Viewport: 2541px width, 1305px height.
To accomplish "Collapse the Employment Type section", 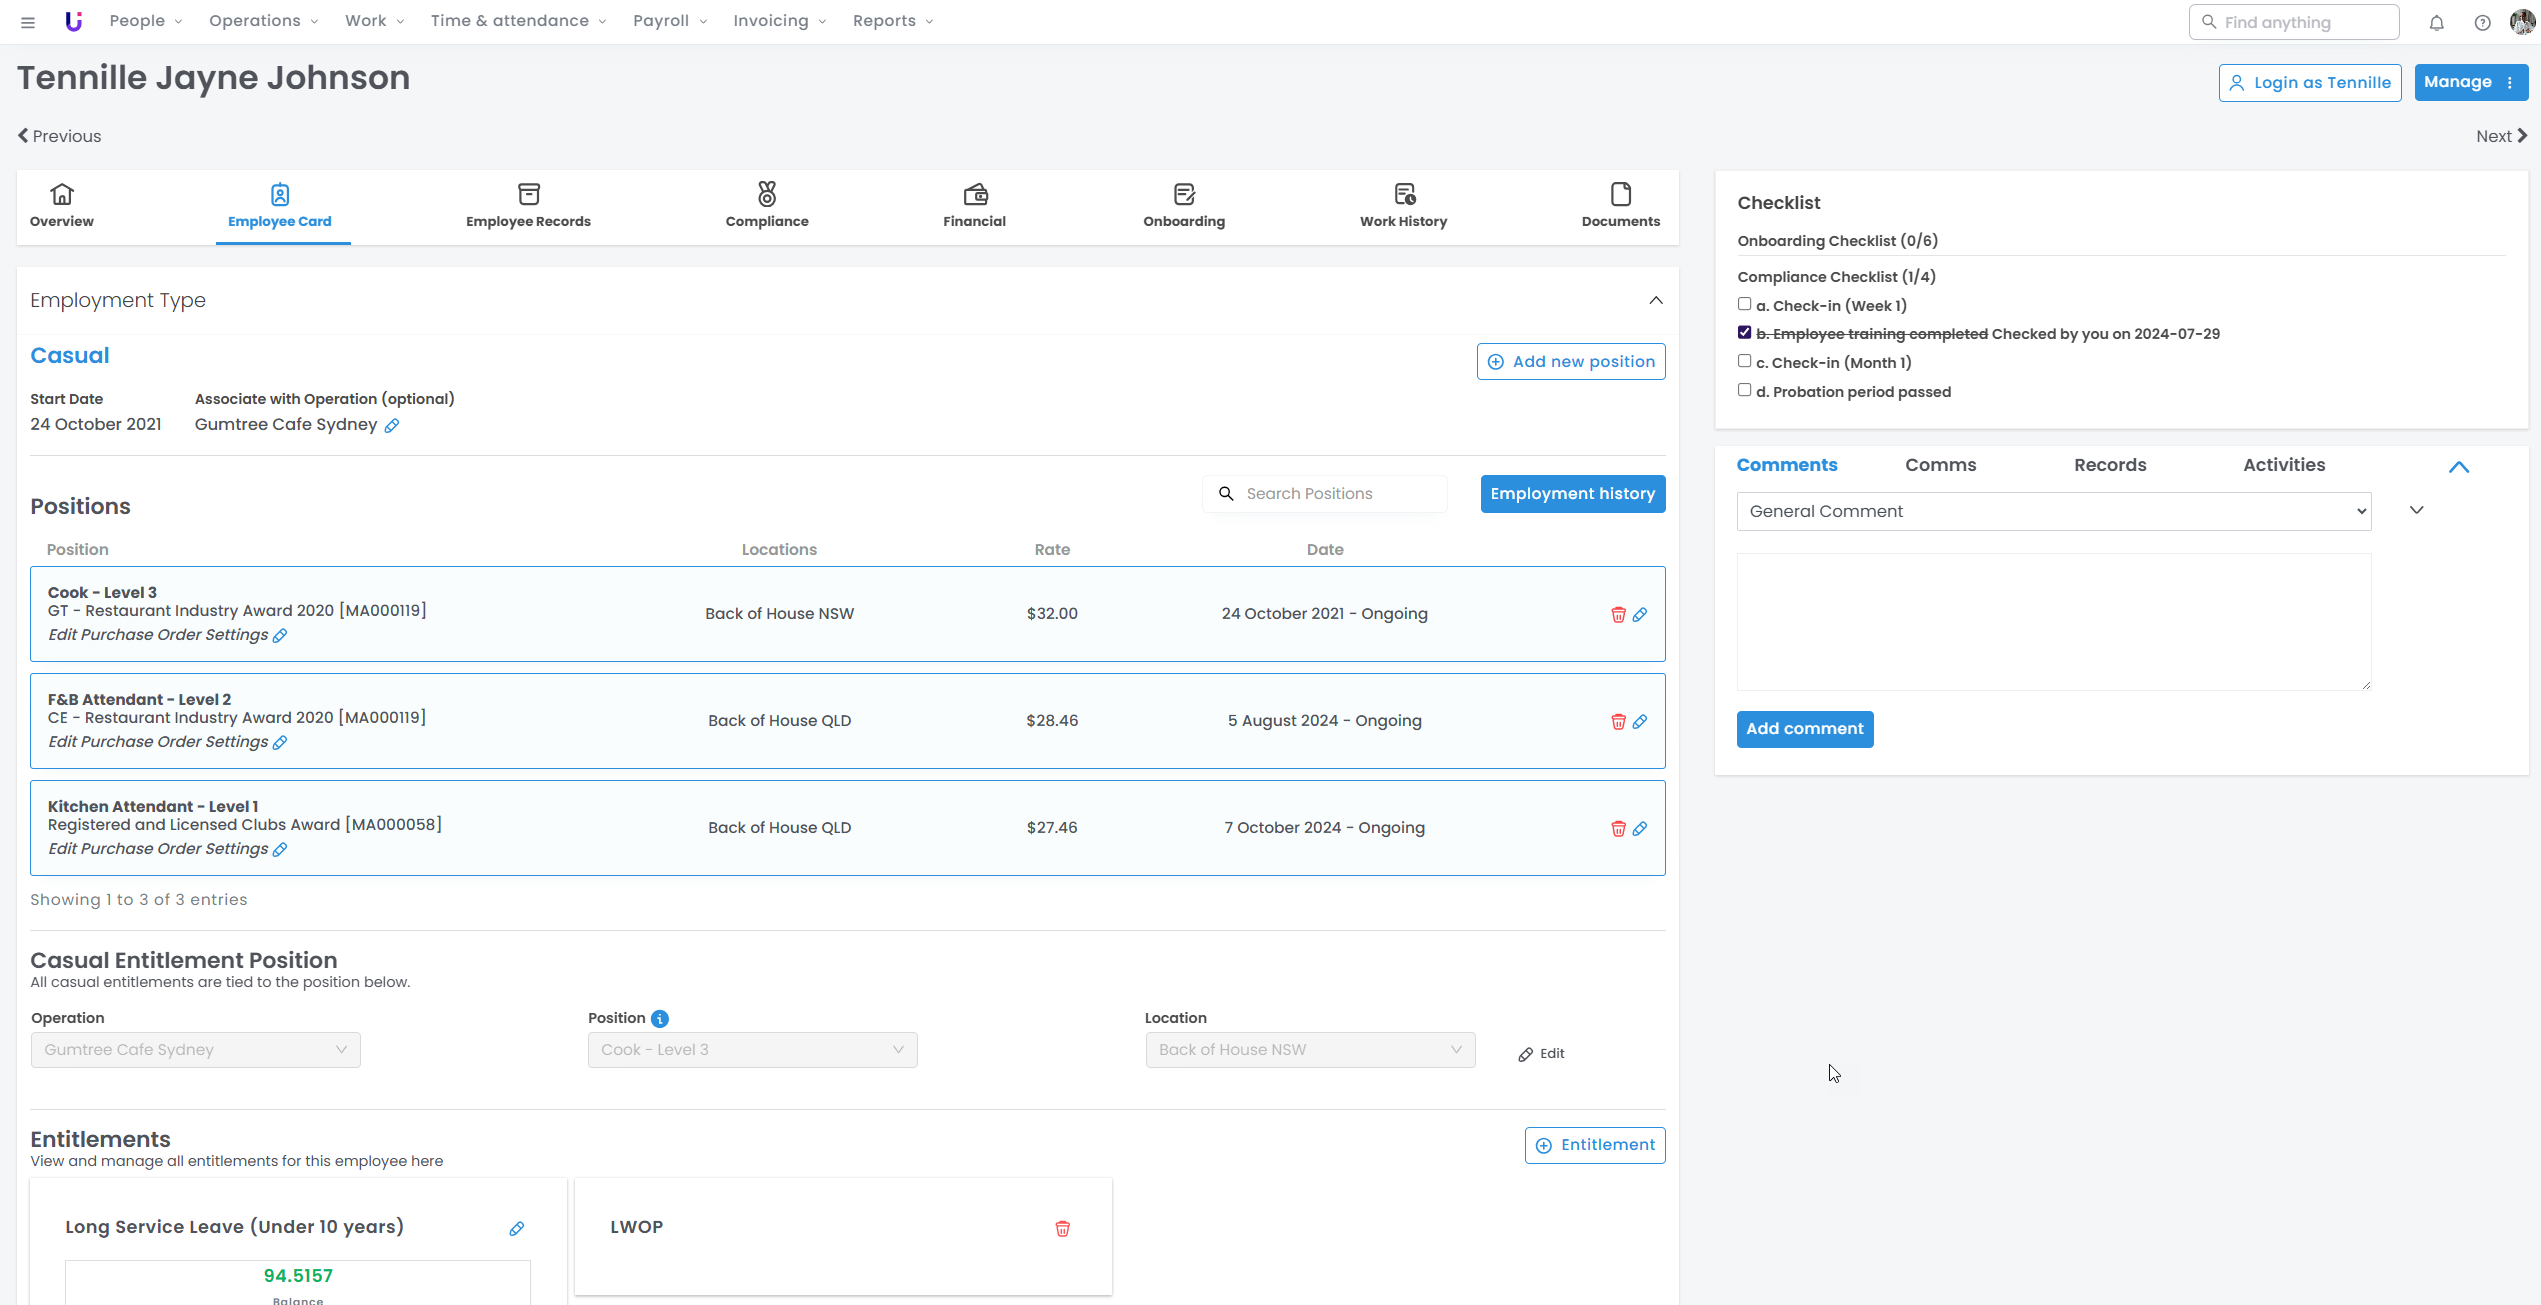I will point(1656,301).
